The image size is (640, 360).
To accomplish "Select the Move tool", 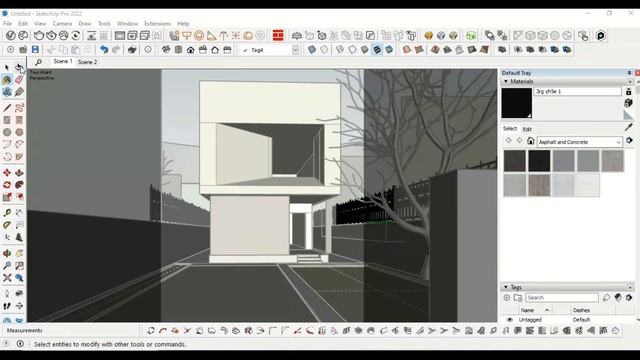I will tap(7, 173).
